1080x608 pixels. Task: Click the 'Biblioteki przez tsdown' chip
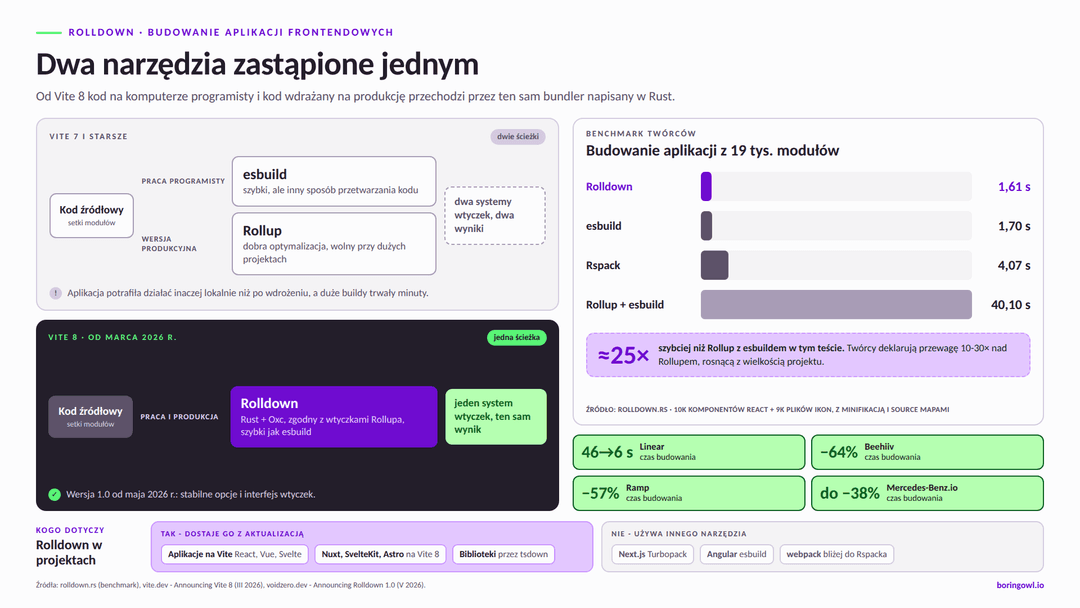click(x=503, y=554)
